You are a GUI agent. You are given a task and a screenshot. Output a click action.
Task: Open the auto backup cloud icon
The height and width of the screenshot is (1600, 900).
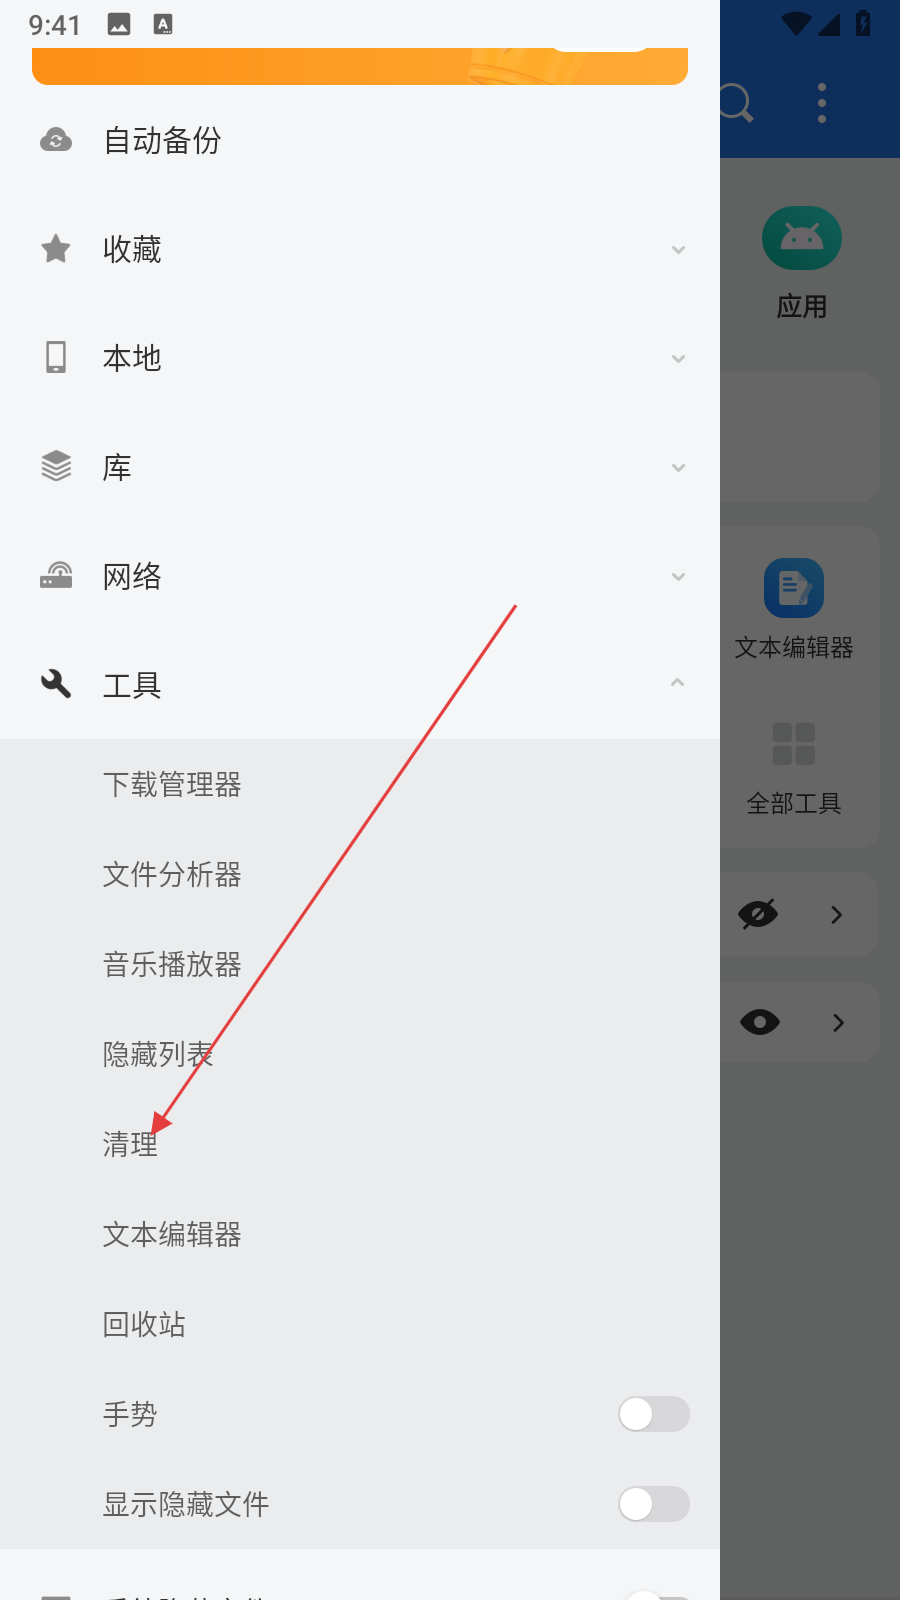point(56,141)
